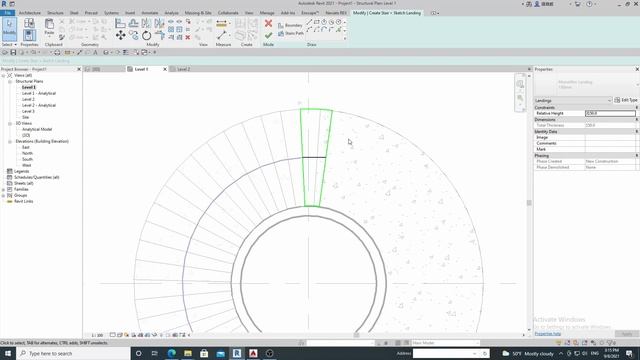Select the Trim/Extend to Corner tool
The width and height of the screenshot is (640, 360).
click(160, 36)
